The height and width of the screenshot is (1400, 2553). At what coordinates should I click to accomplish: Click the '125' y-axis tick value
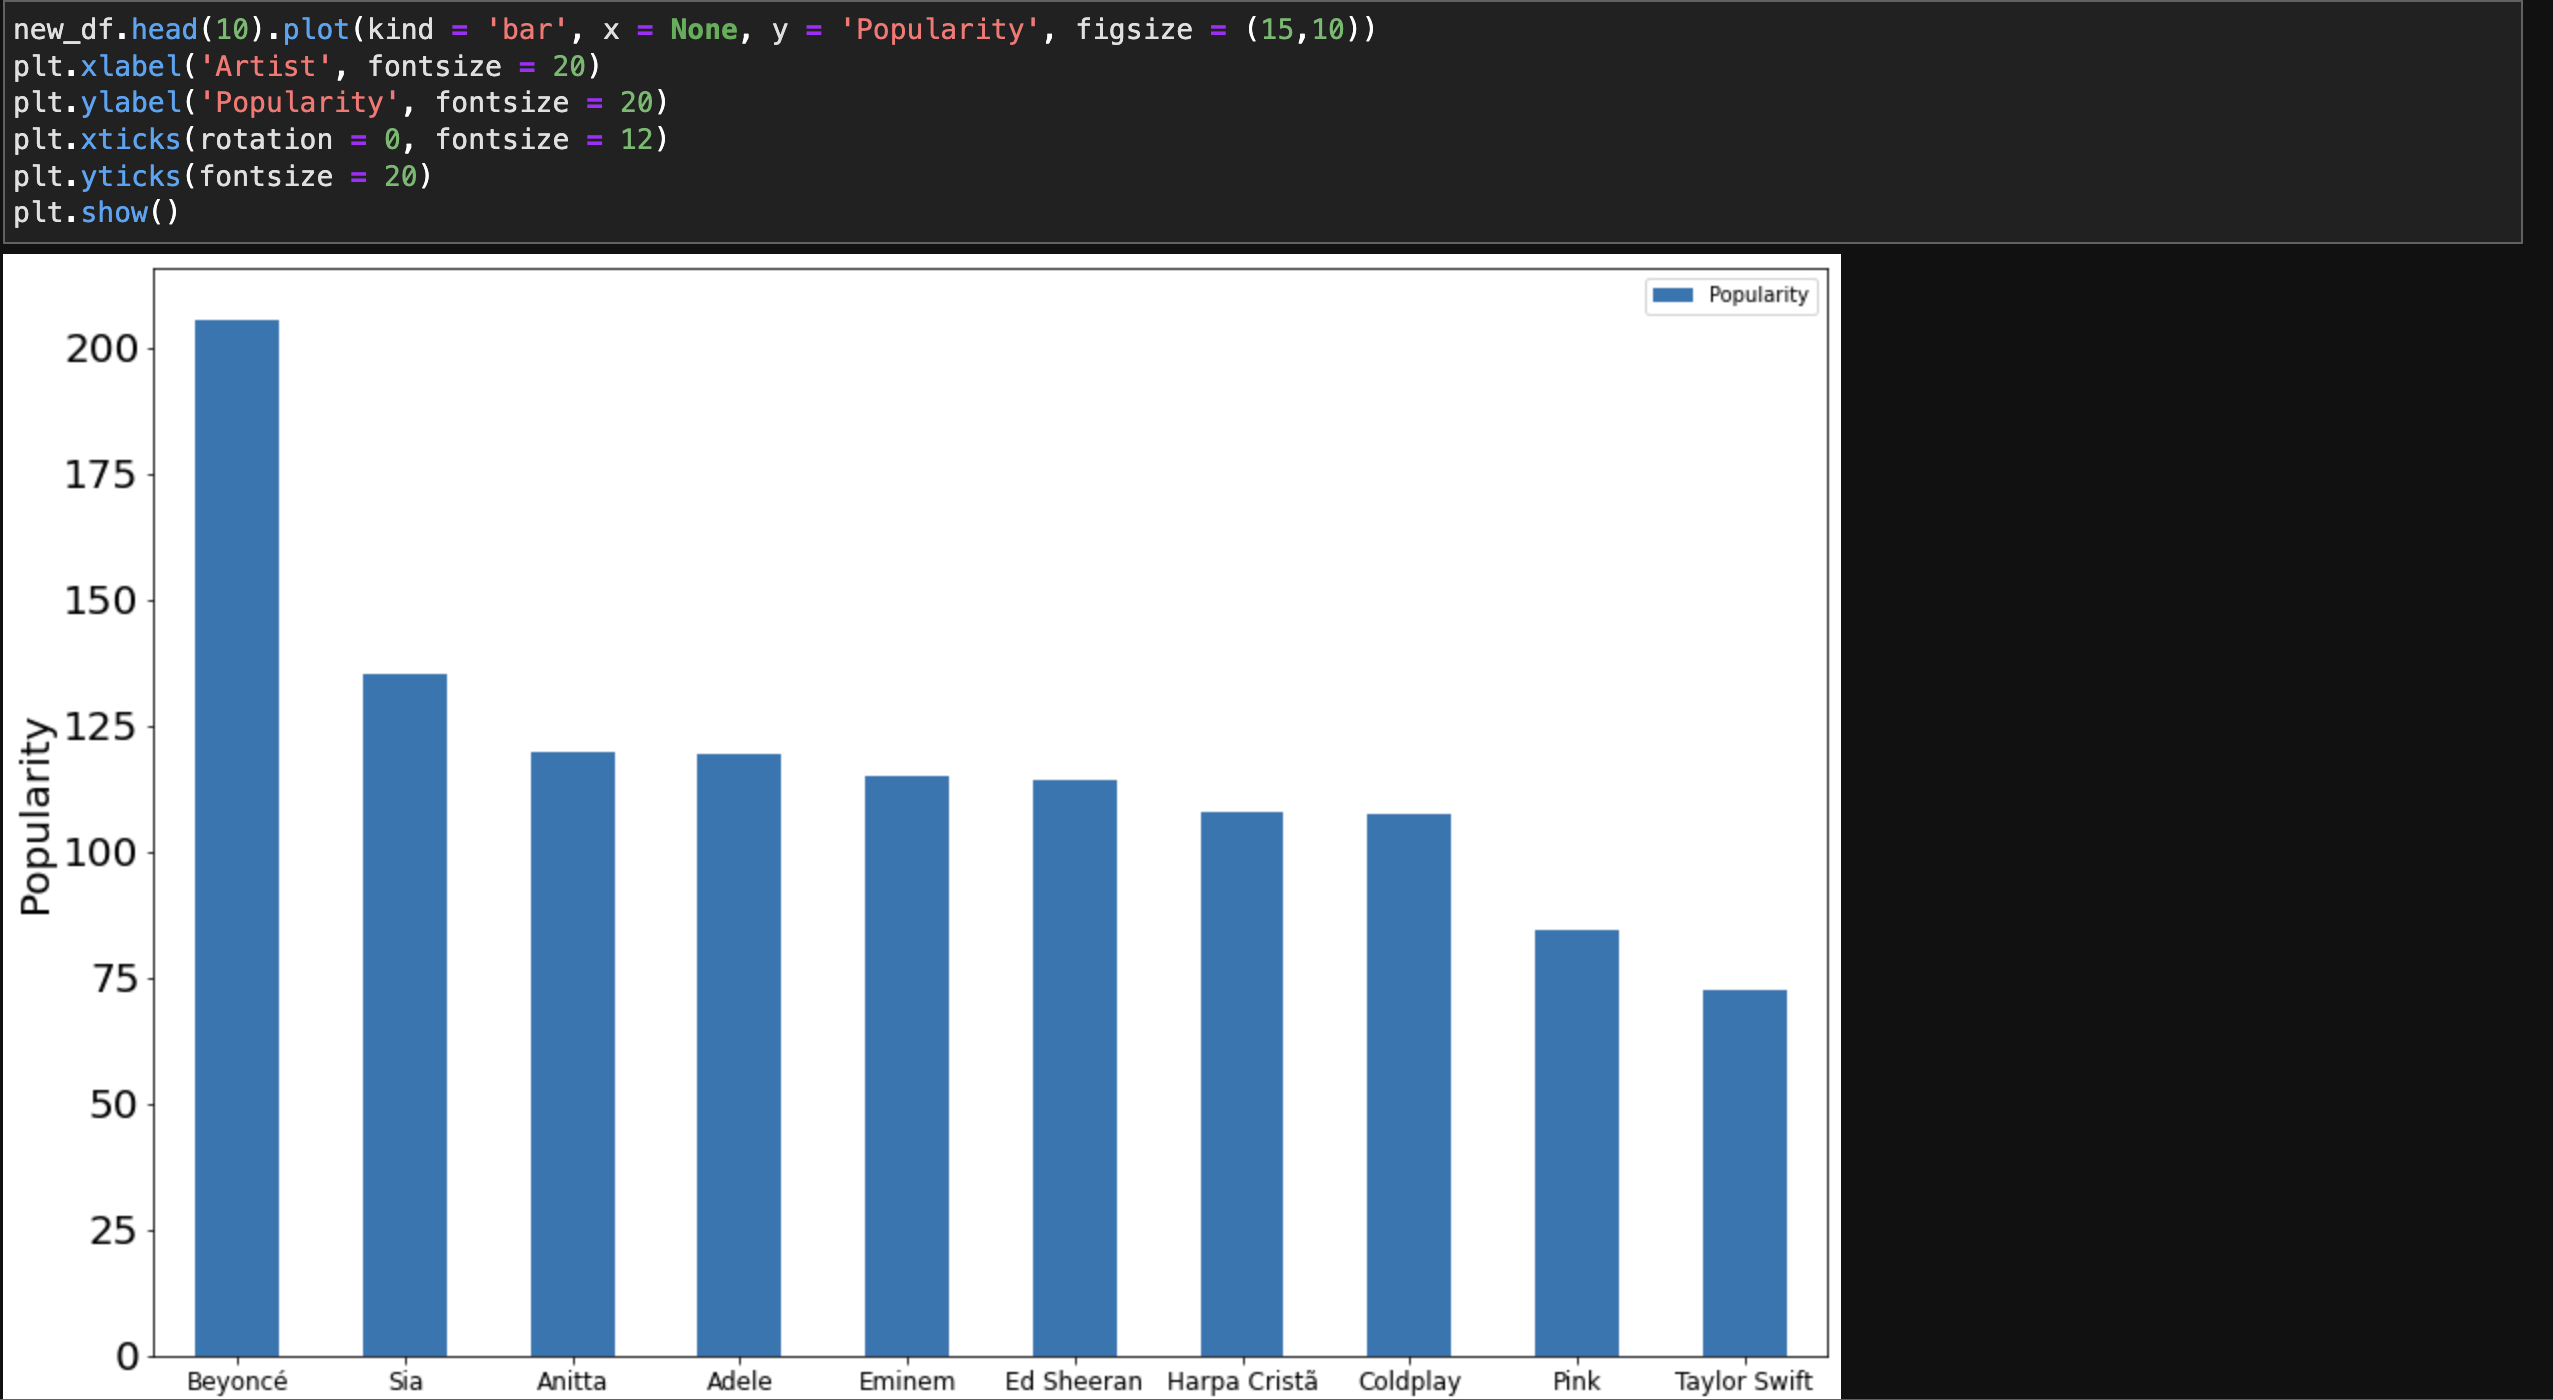point(100,727)
